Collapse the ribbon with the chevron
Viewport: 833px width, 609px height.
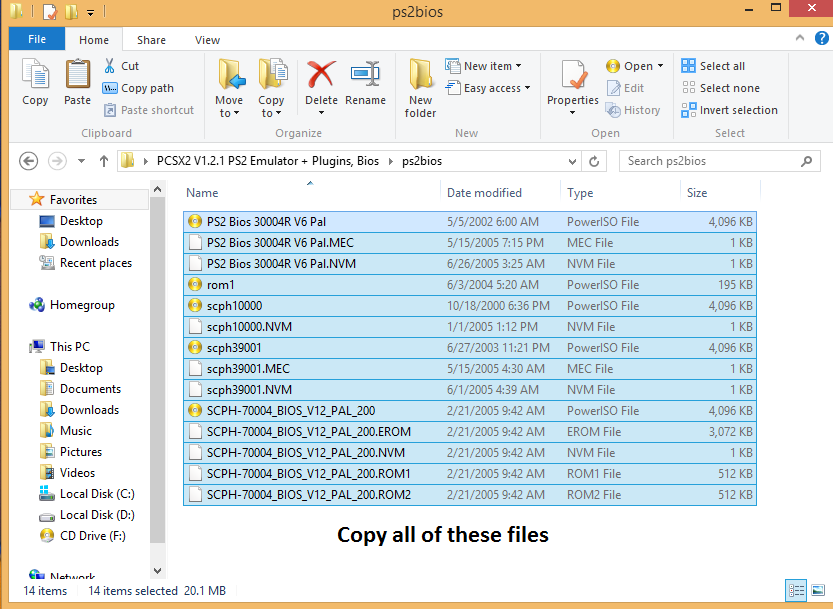(800, 38)
